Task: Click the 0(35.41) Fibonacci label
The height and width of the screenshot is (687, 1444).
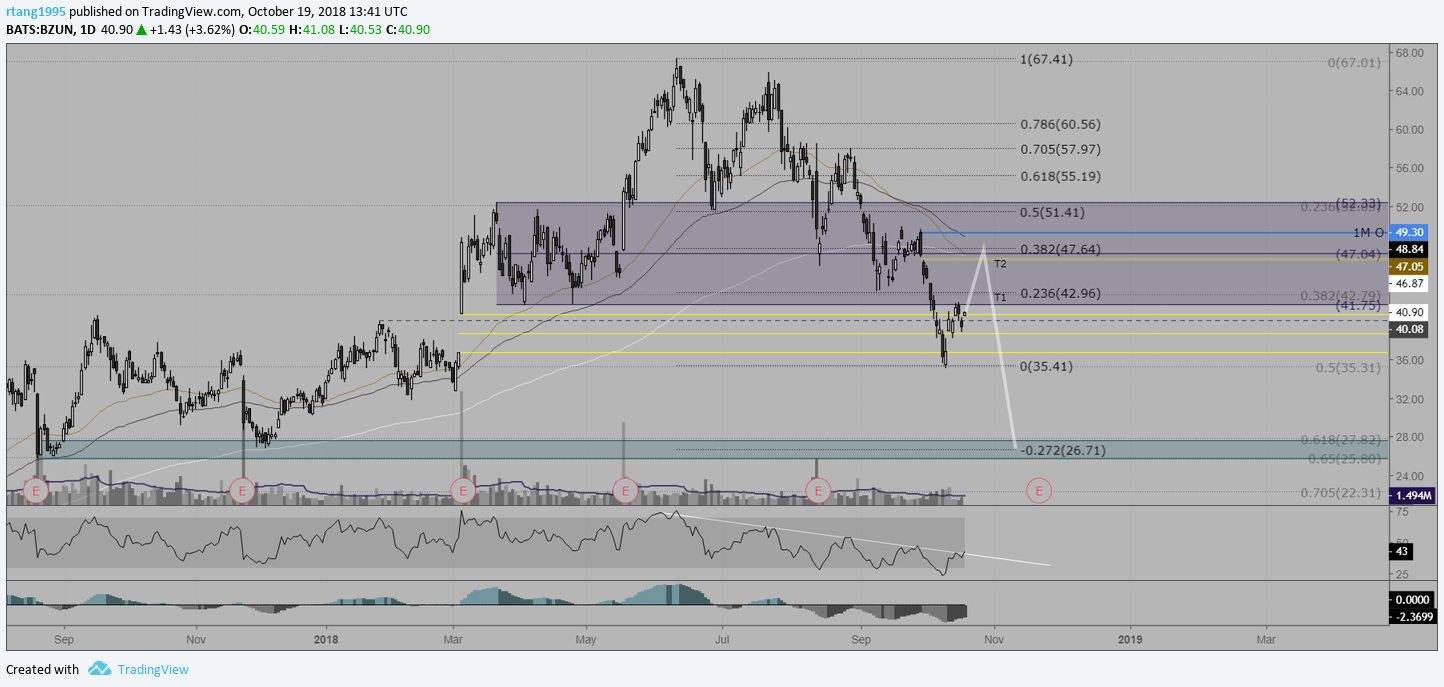Action: 1046,366
